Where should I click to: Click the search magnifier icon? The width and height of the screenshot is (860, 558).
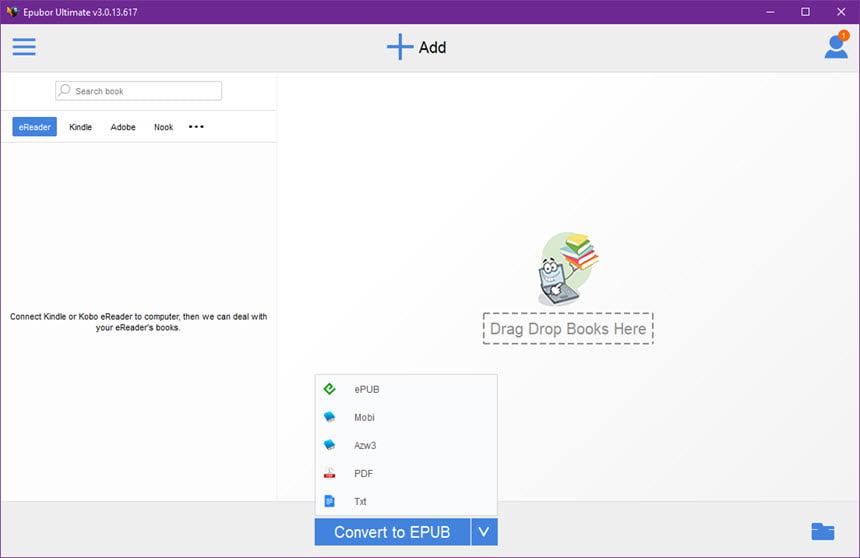coord(65,90)
